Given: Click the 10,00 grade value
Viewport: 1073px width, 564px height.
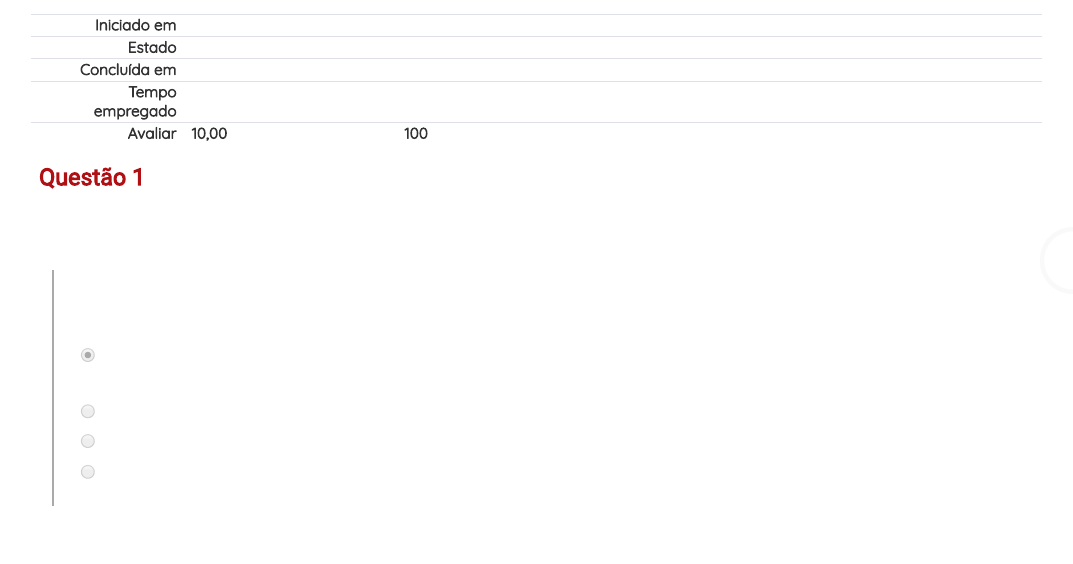Looking at the screenshot, I should coord(209,133).
